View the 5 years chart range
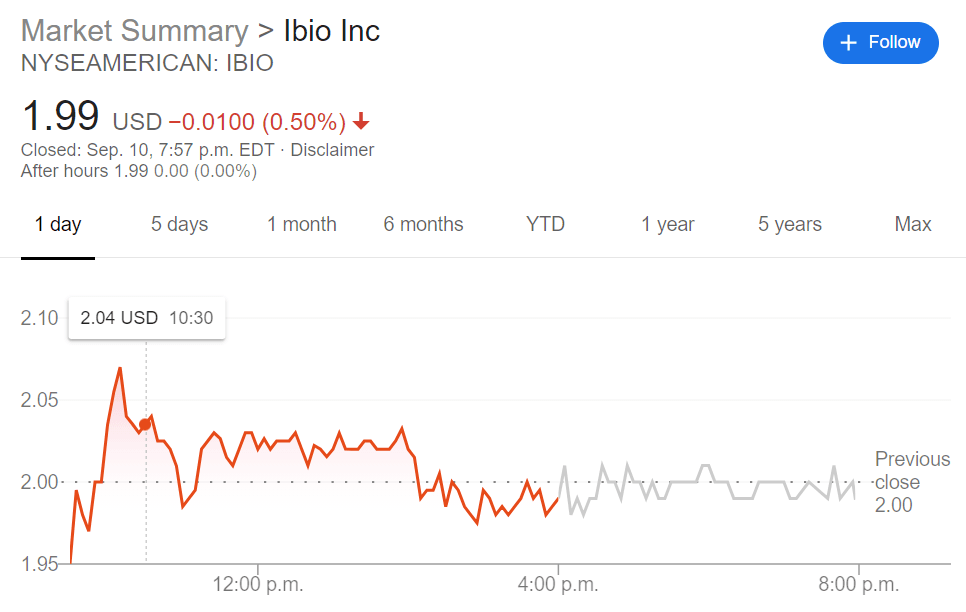Screen dimensions: 966x612 point(790,224)
